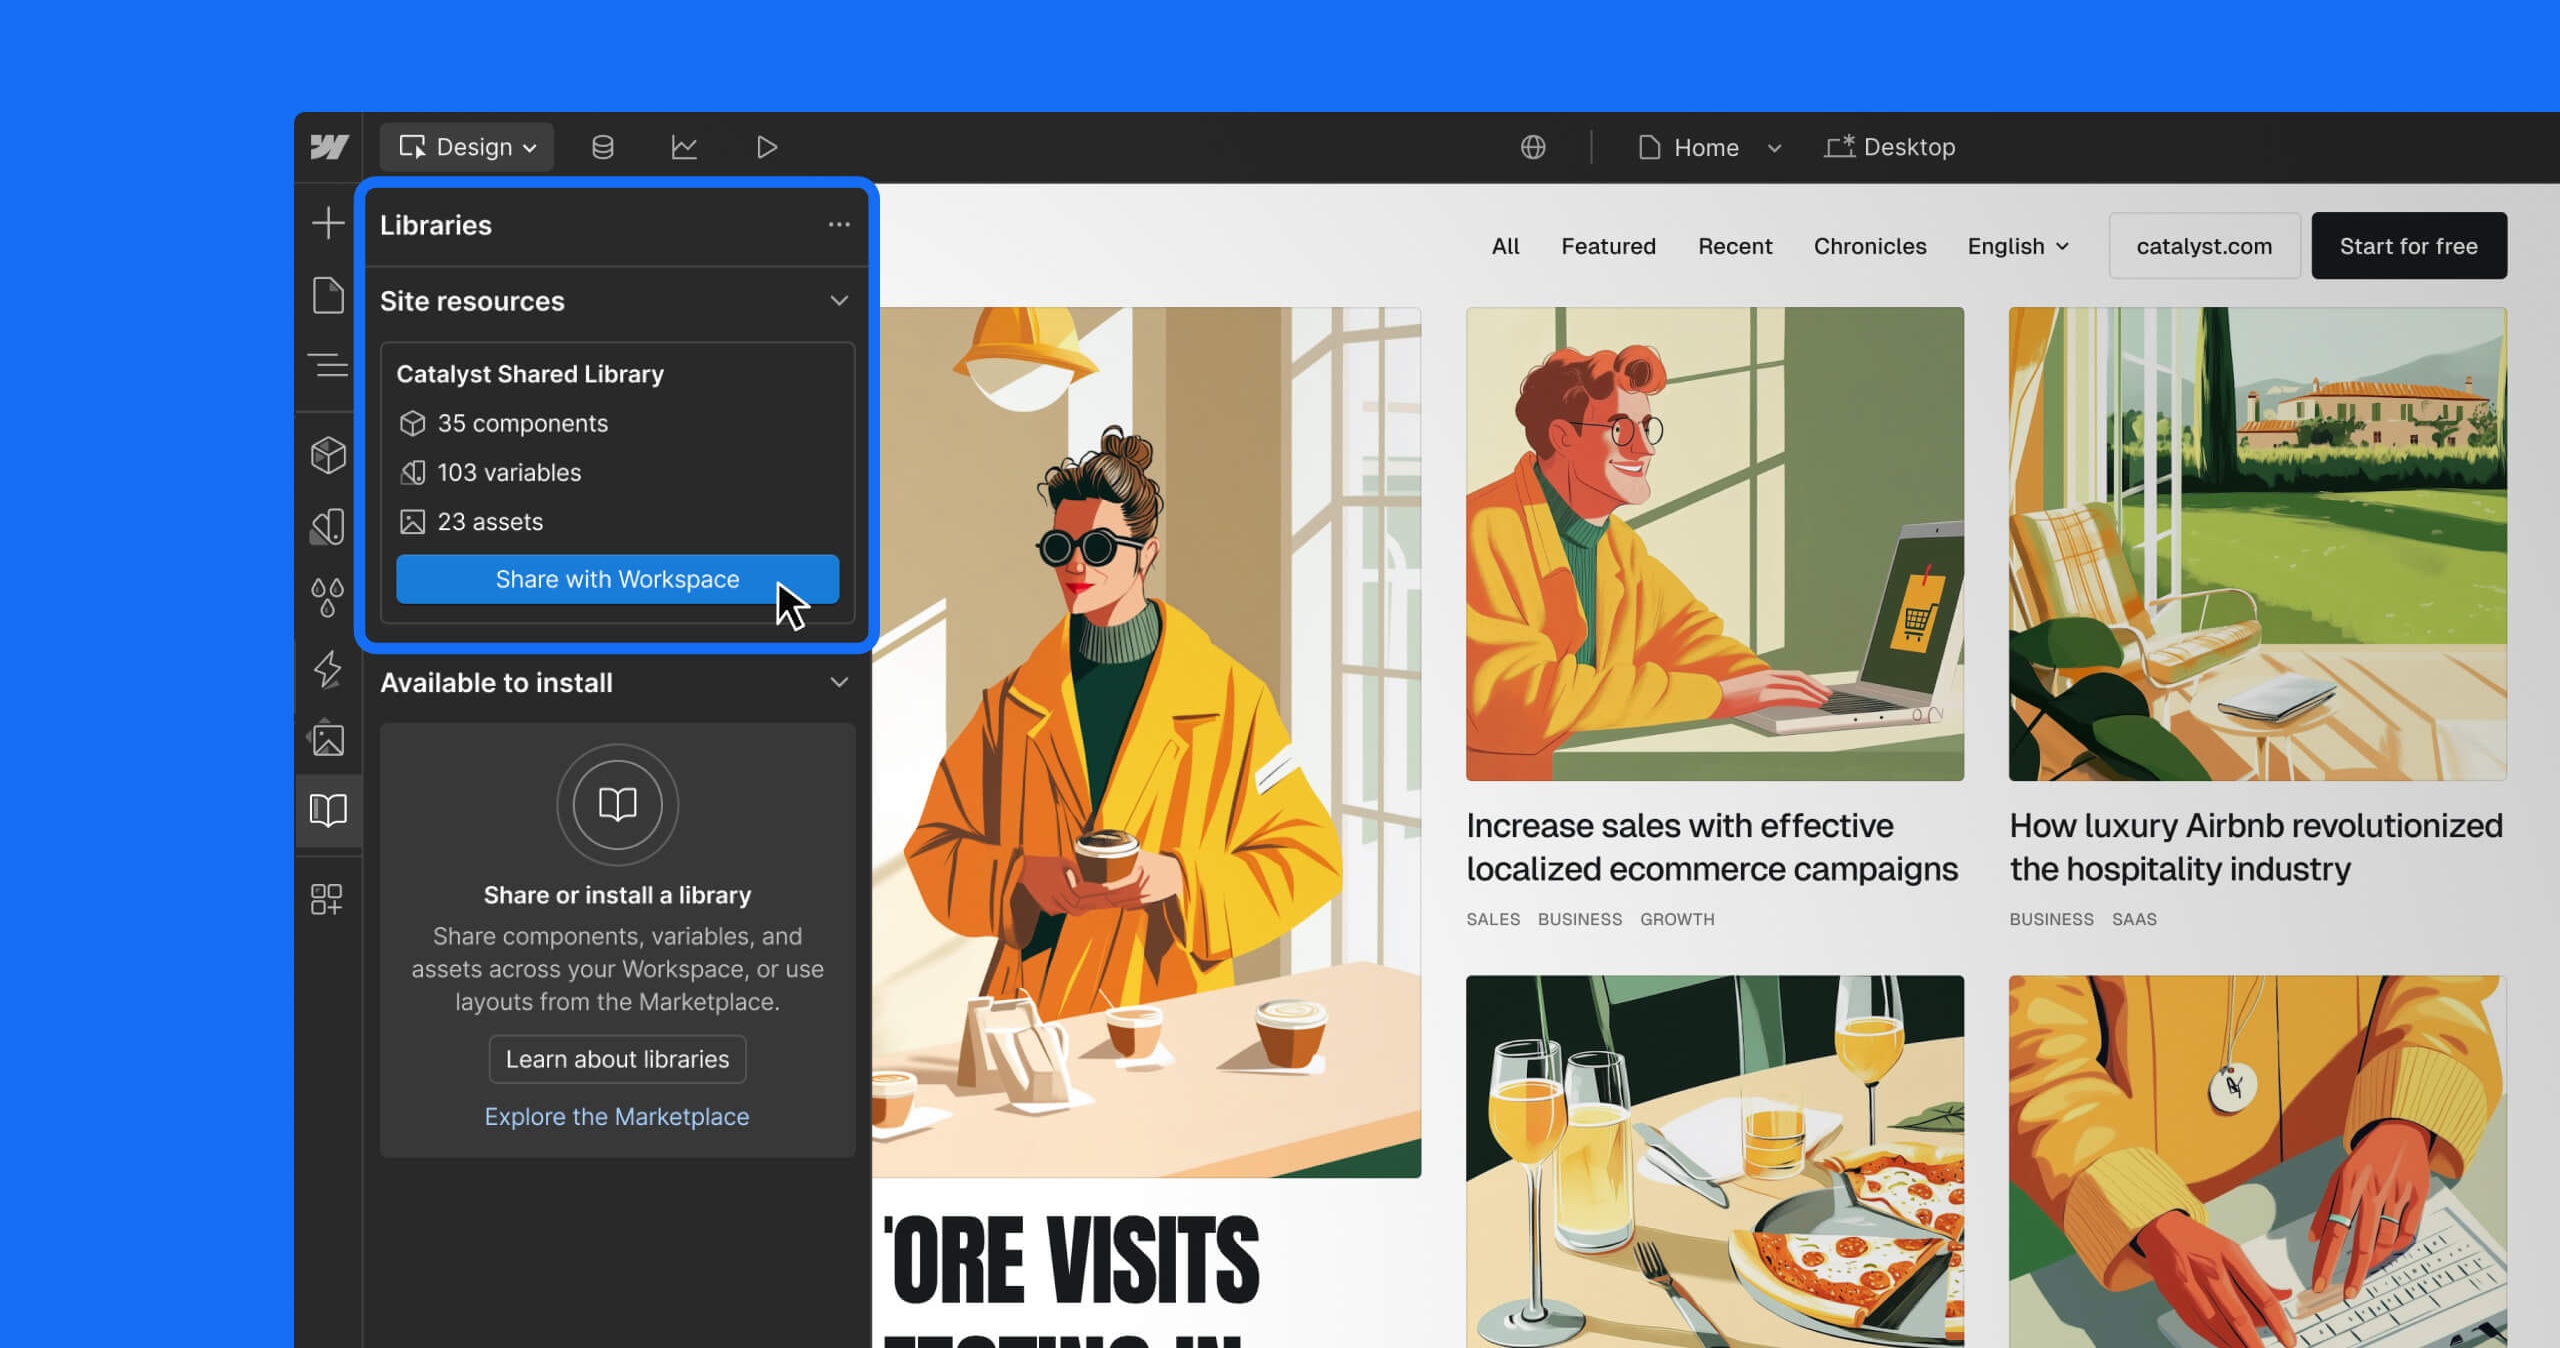Click the Preview play icon
Image resolution: width=2560 pixels, height=1348 pixels.
click(767, 148)
